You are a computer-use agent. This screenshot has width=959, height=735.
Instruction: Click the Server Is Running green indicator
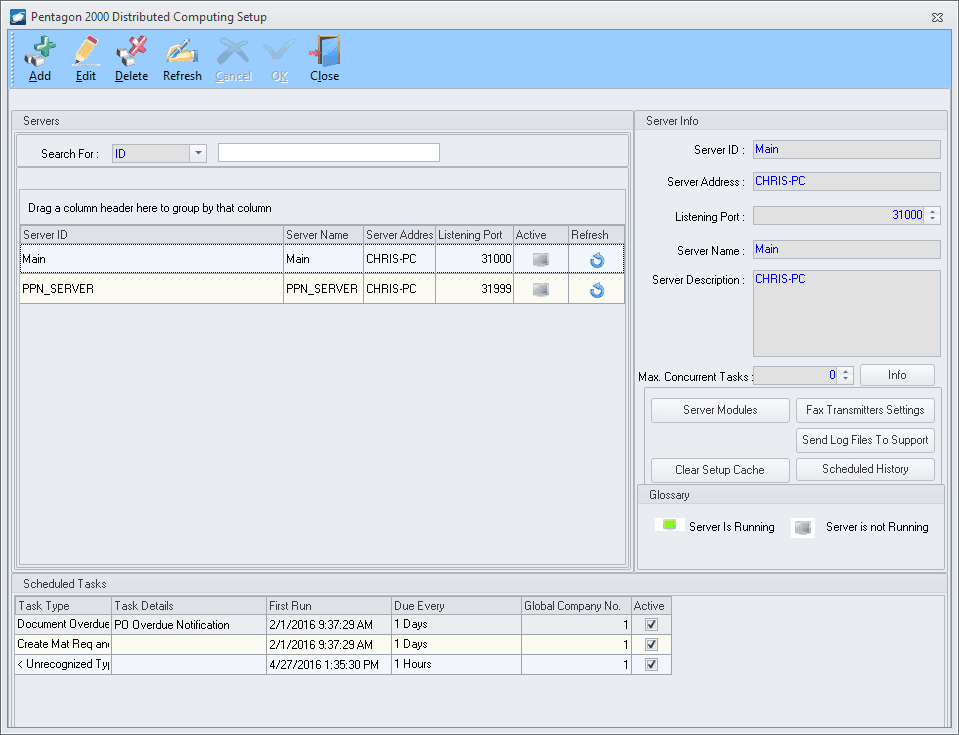coord(670,527)
